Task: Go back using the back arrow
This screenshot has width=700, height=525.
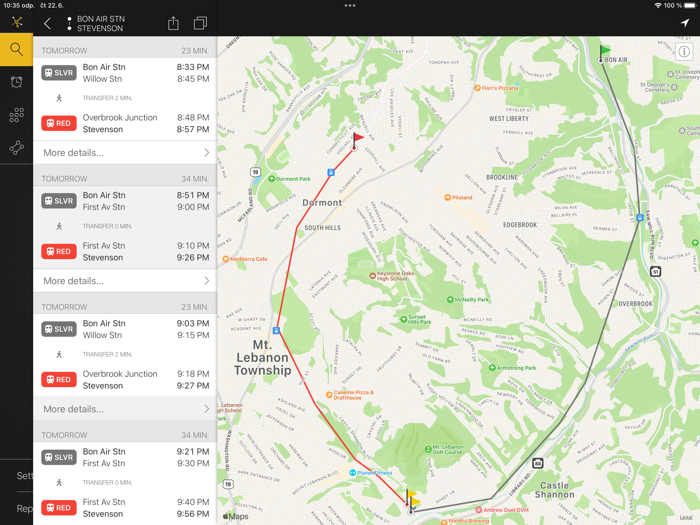Action: tap(47, 23)
